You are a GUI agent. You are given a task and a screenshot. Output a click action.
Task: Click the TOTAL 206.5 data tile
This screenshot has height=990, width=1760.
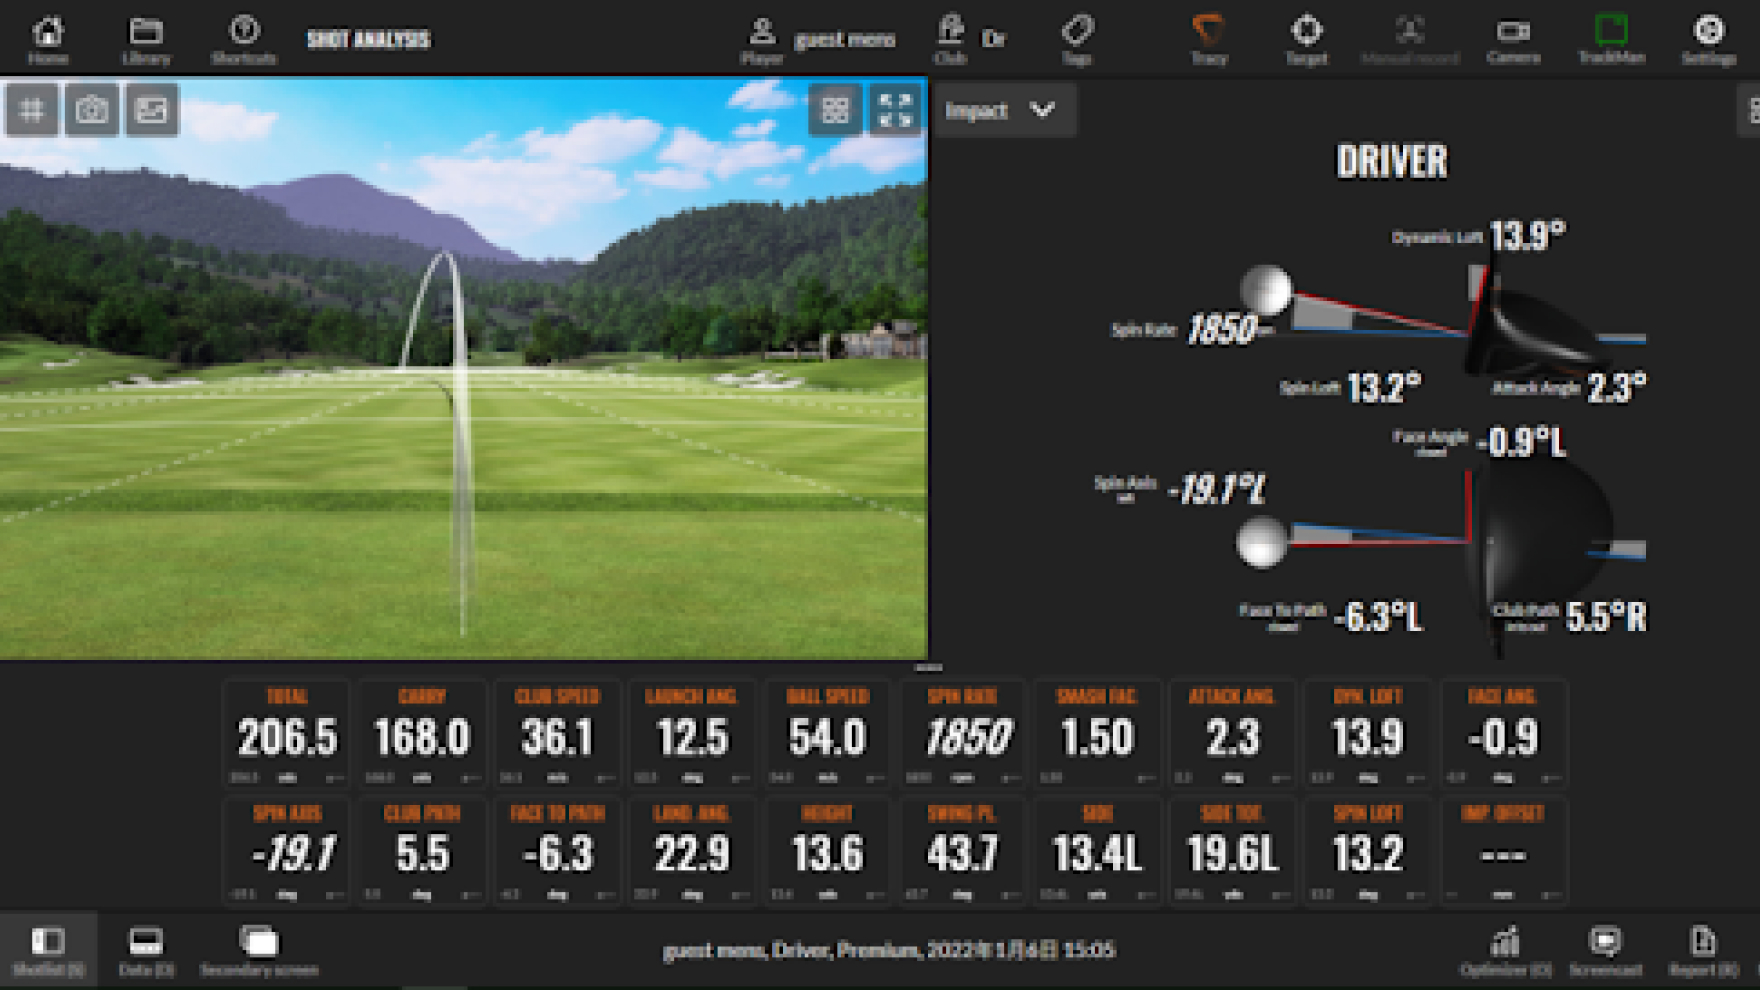(x=286, y=735)
